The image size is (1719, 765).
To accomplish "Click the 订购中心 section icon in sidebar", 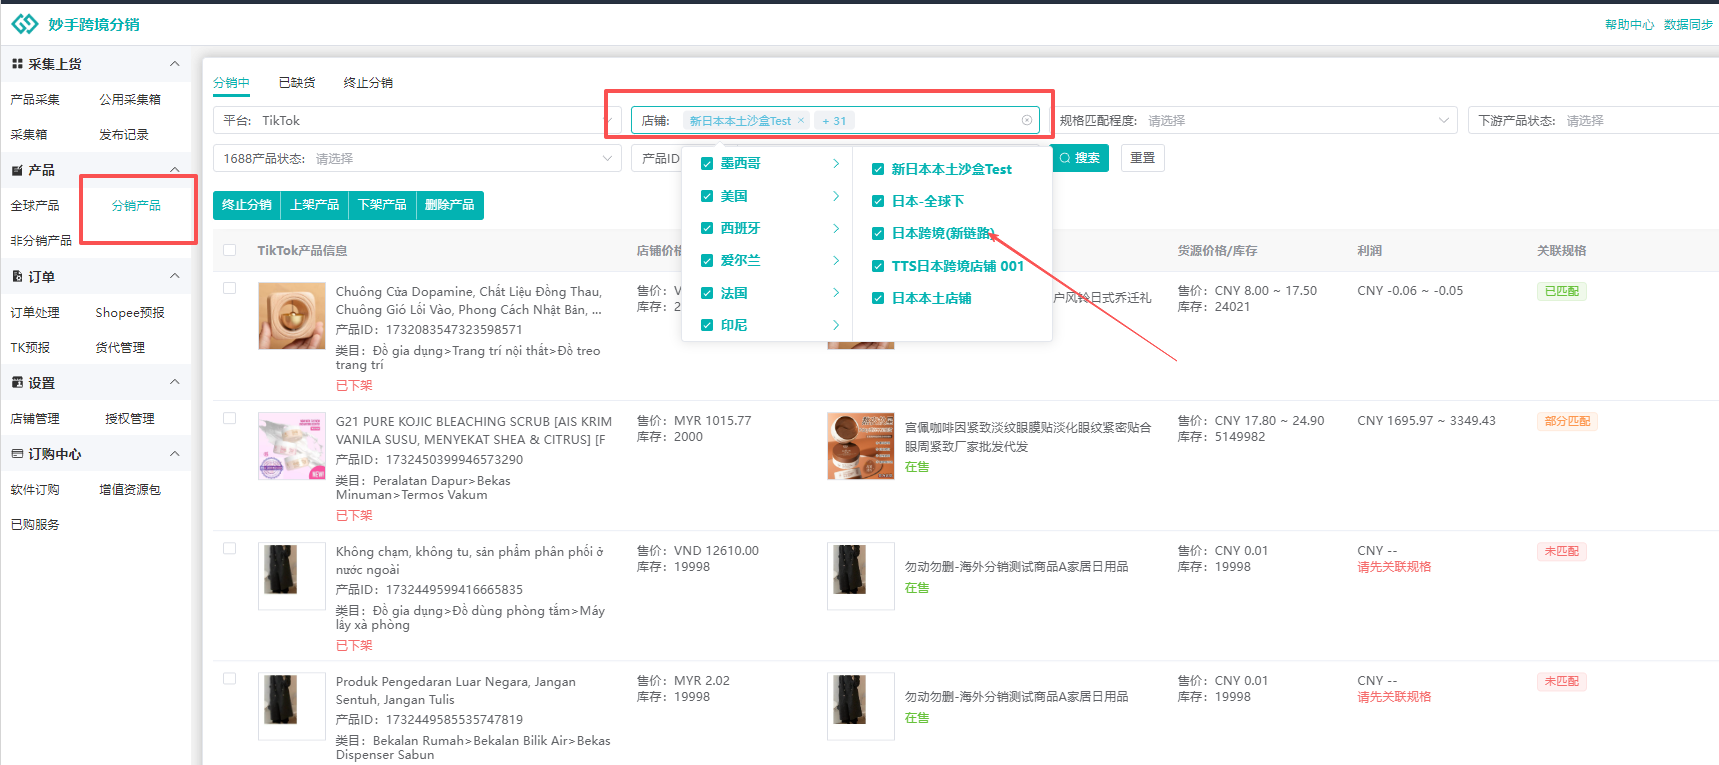I will [17, 453].
